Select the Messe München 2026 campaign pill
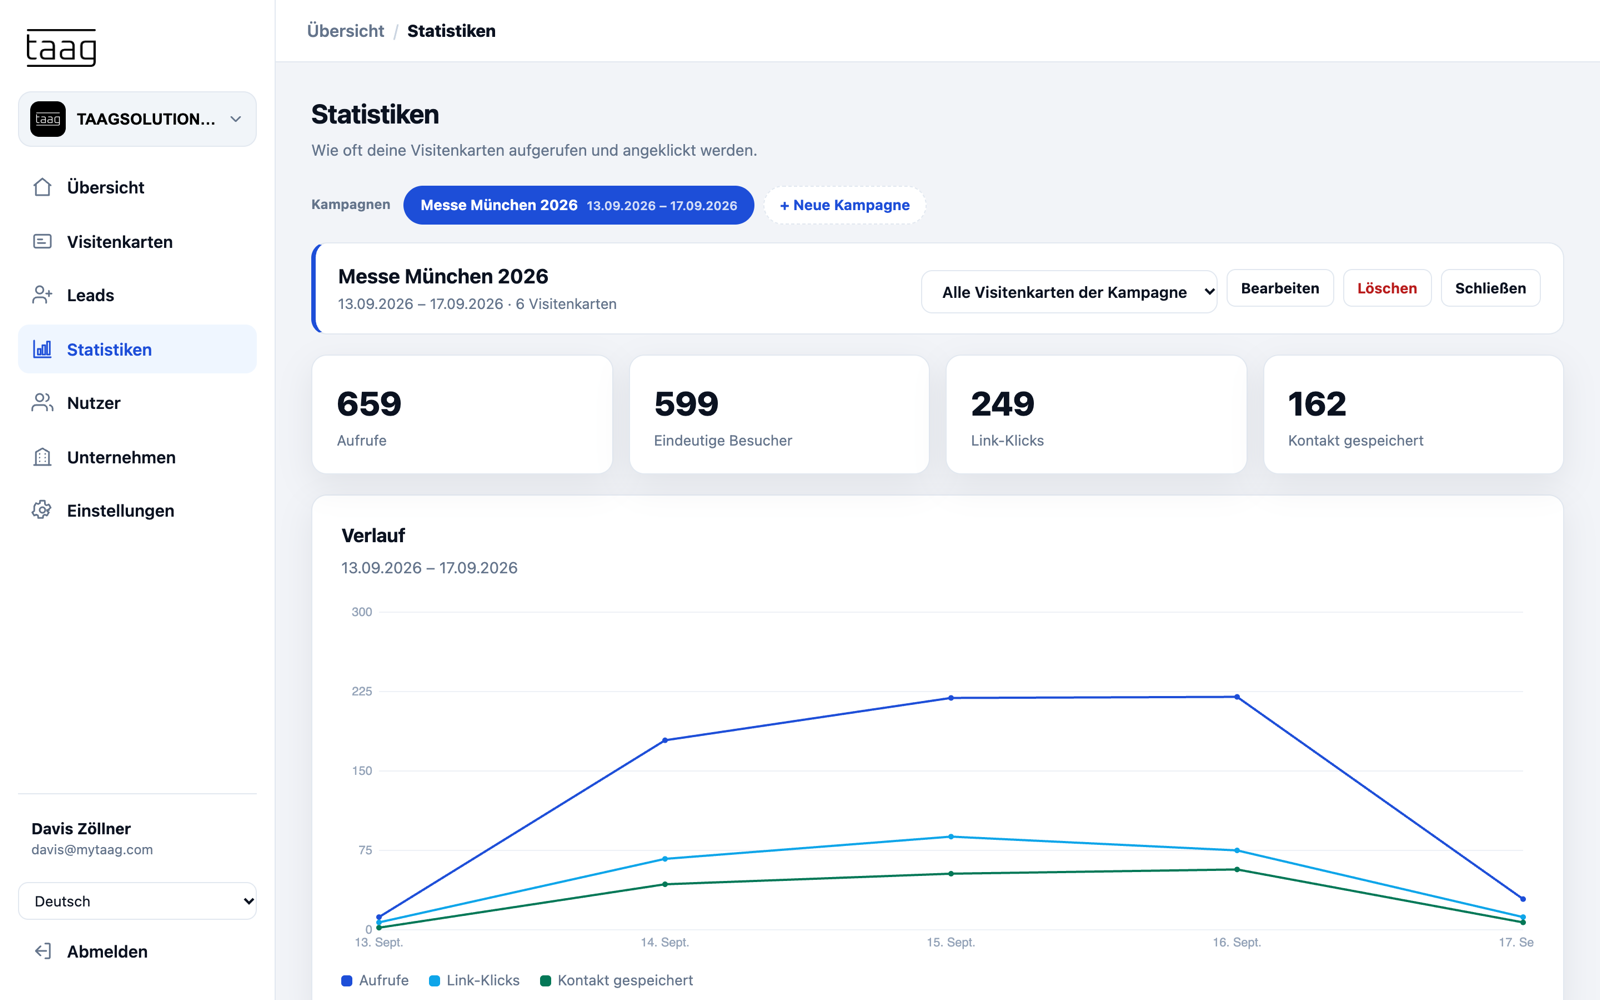 click(x=578, y=205)
